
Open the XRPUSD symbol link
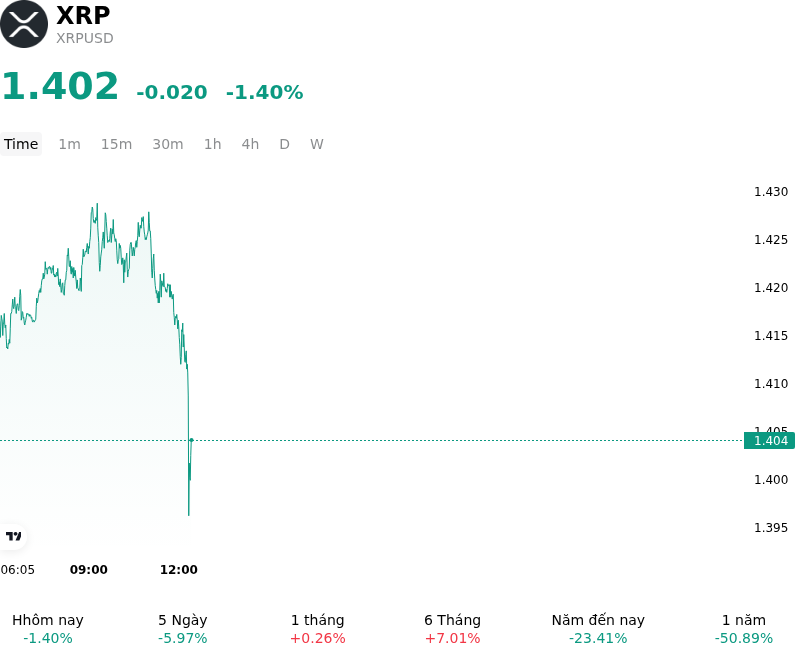pyautogui.click(x=85, y=38)
